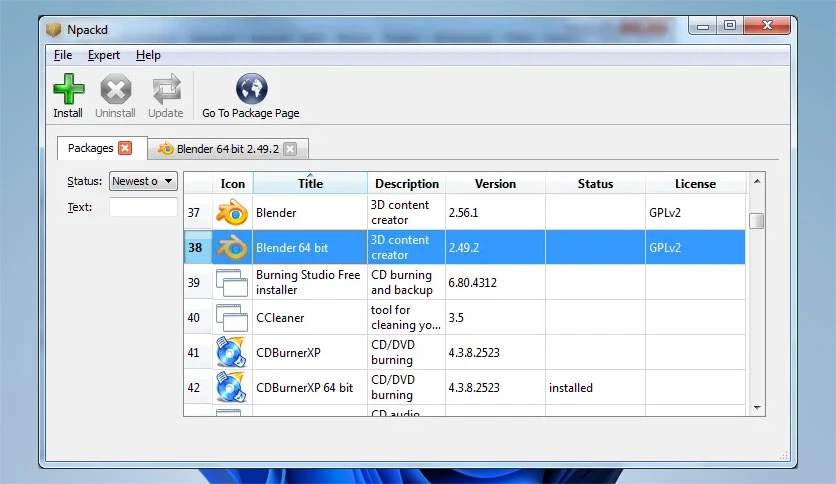This screenshot has width=836, height=484.
Task: Click CCleaner placeholder window icon
Action: 232,318
